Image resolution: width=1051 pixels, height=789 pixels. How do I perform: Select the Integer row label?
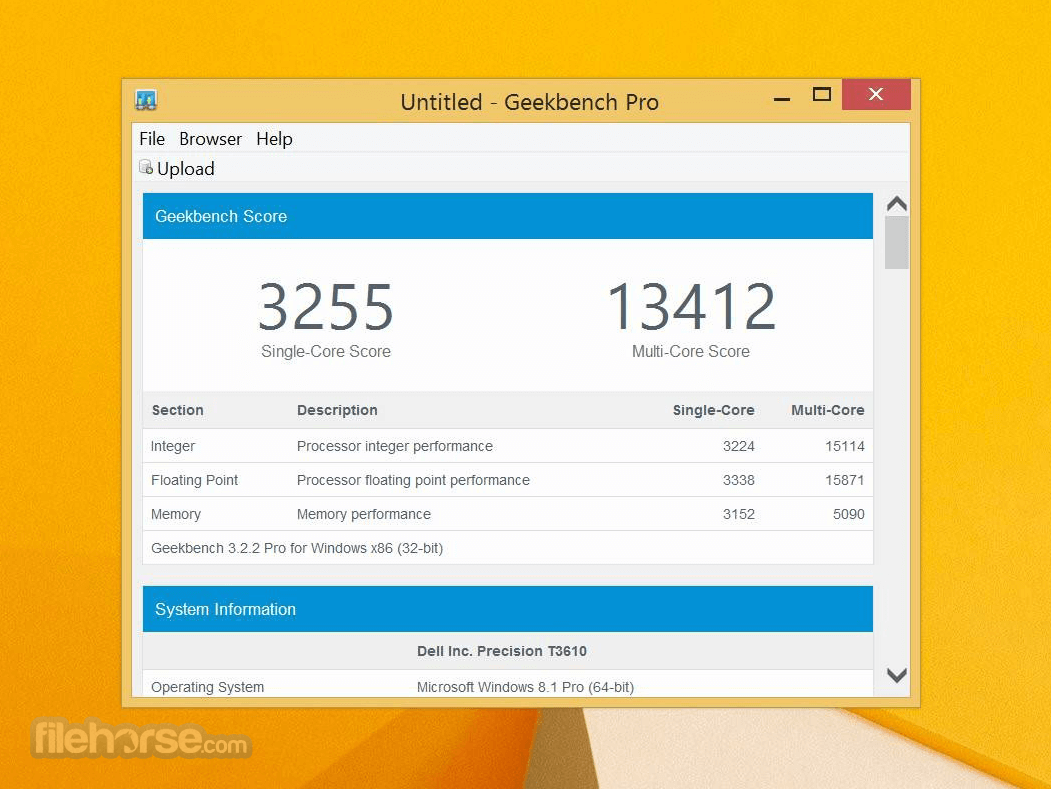pyautogui.click(x=173, y=446)
